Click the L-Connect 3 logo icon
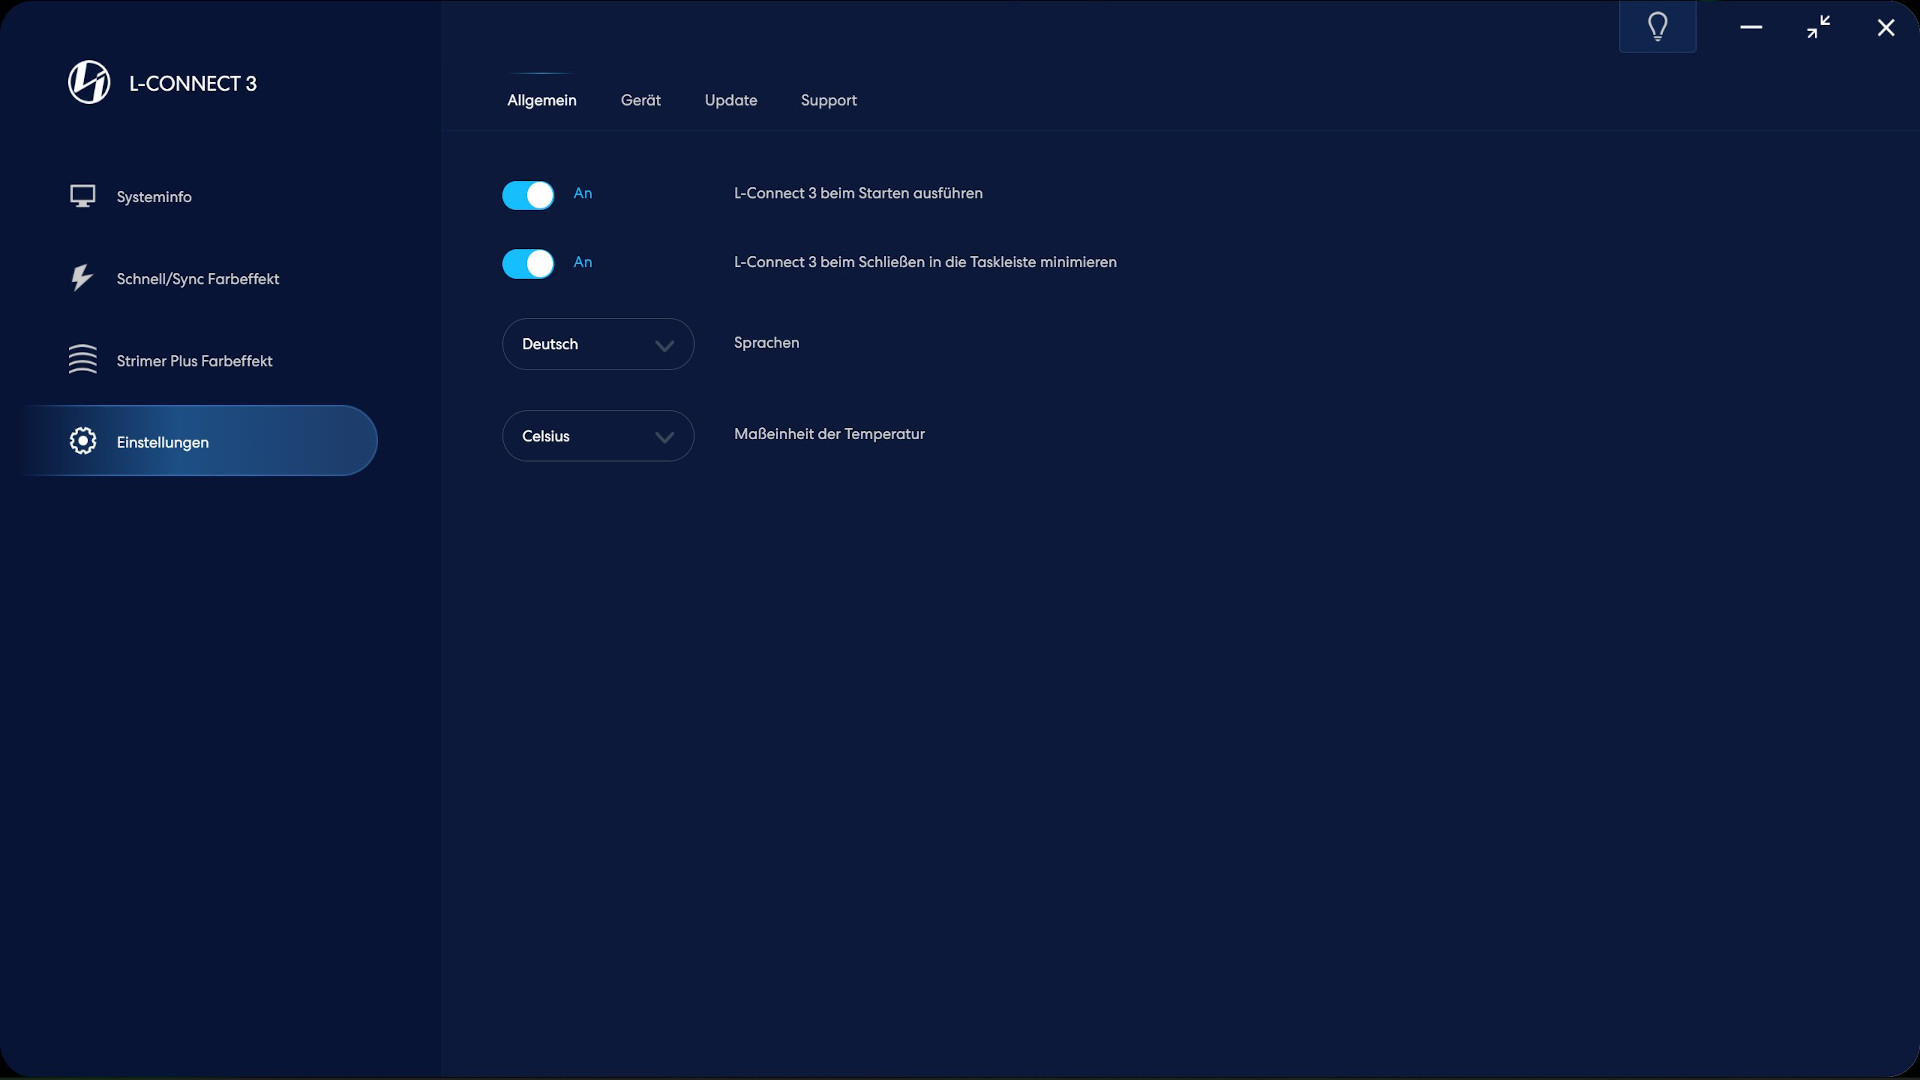 tap(89, 82)
